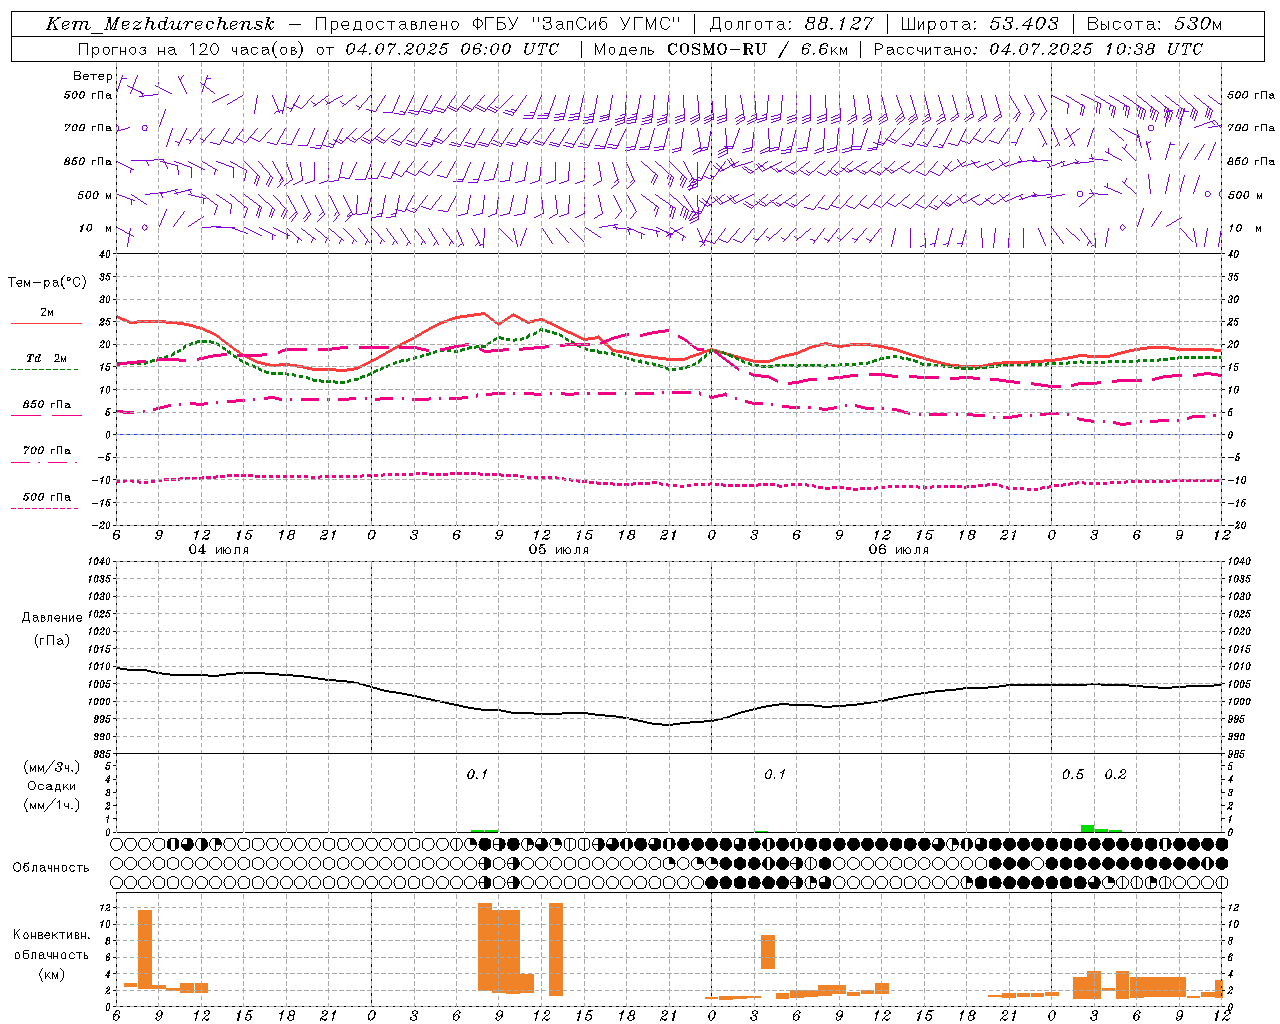Click the red legend line under 2м
Viewport: 1280px width, 1024px height.
pyautogui.click(x=46, y=324)
